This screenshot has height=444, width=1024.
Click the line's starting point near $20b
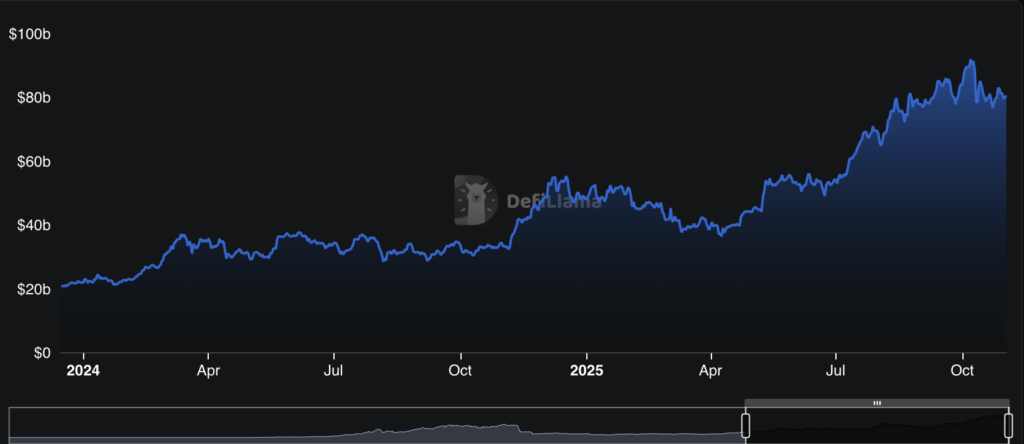63,286
